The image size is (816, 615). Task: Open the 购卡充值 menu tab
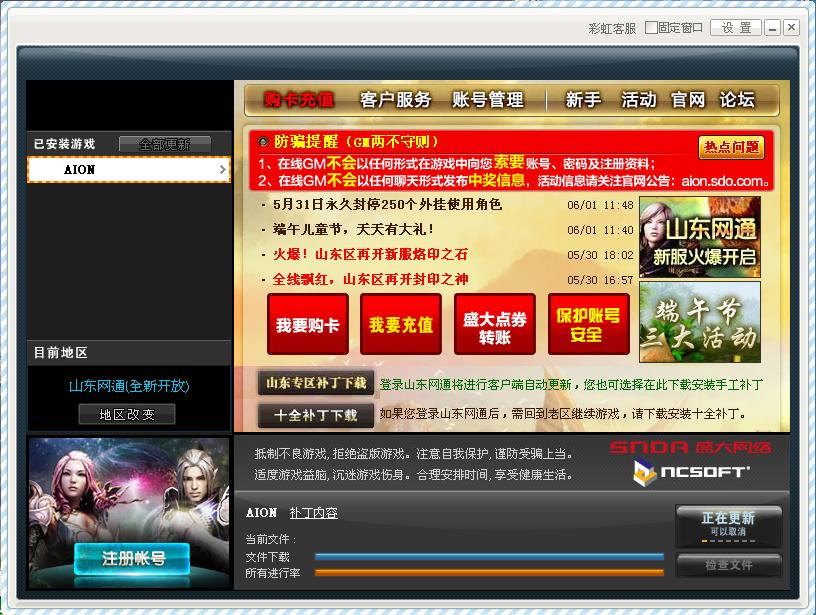pos(298,99)
